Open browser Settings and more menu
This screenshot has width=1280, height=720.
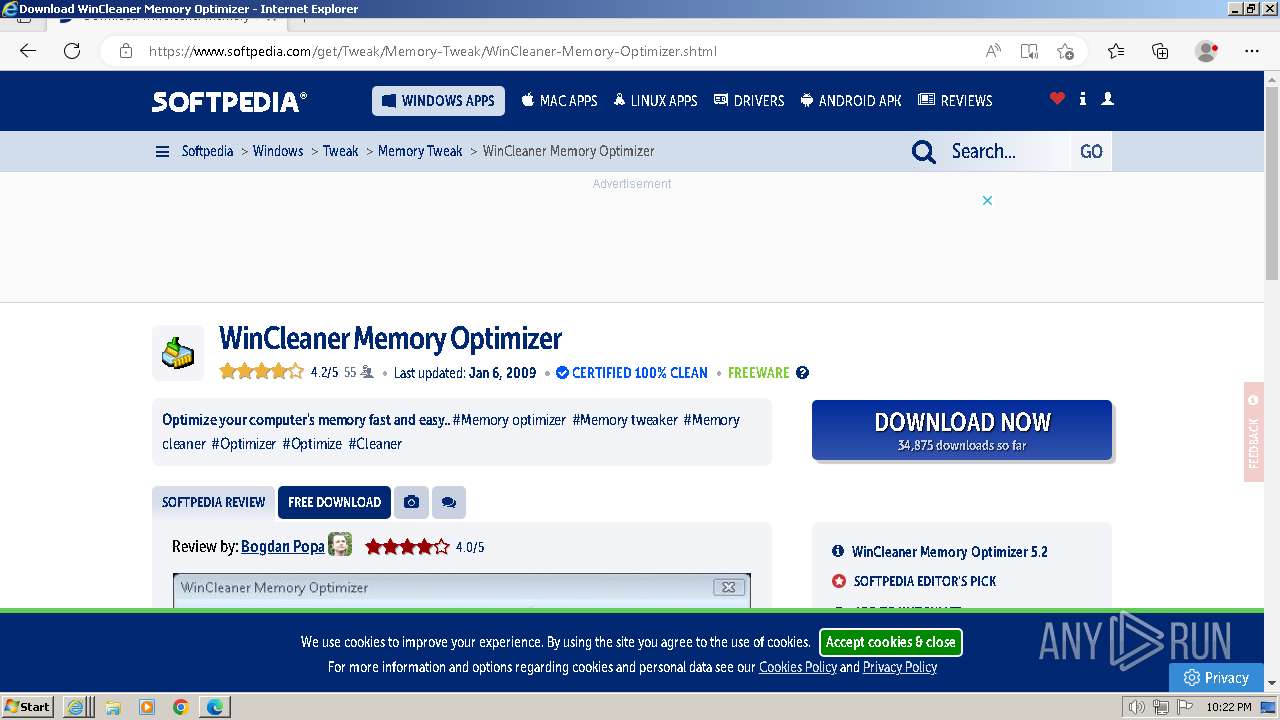[x=1252, y=51]
